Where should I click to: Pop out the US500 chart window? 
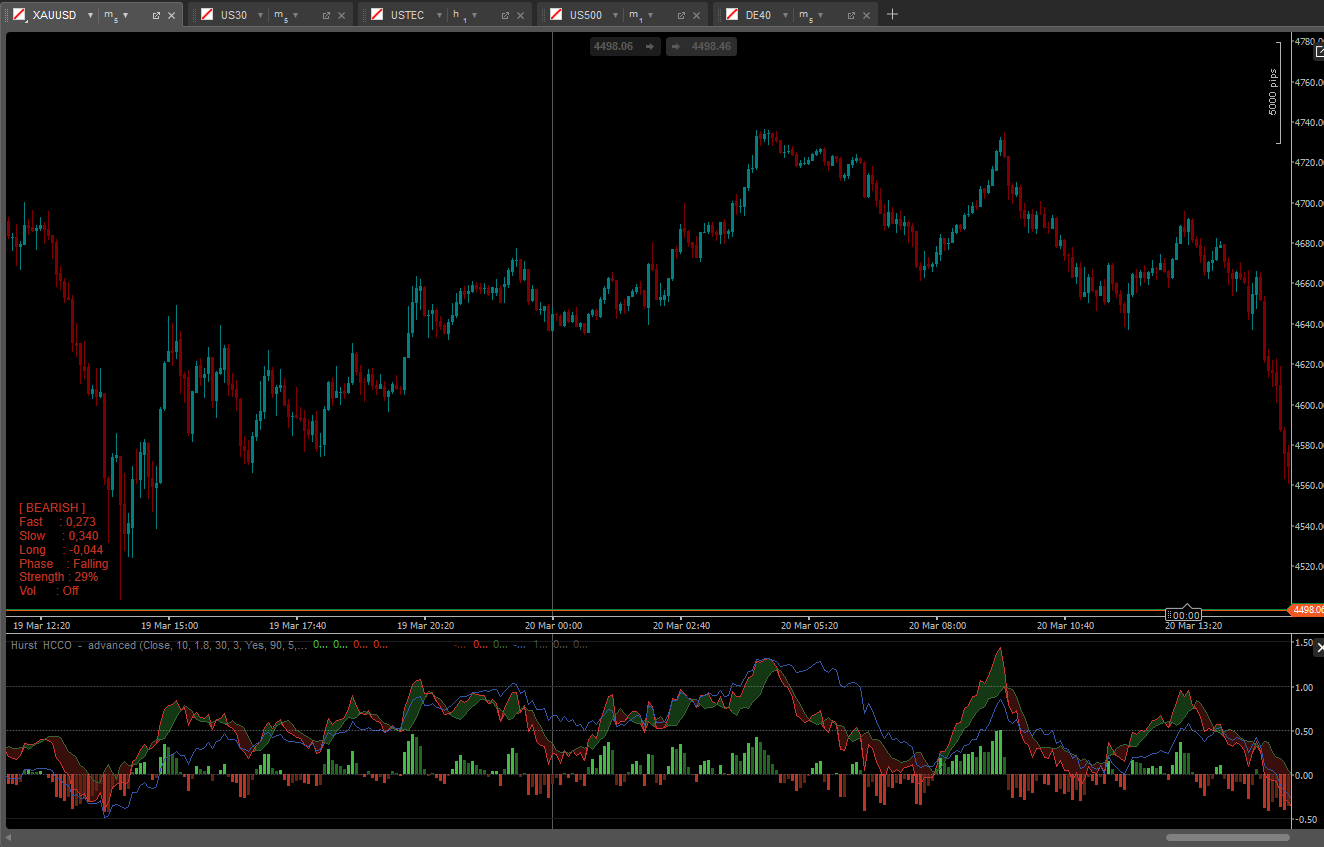tap(681, 15)
